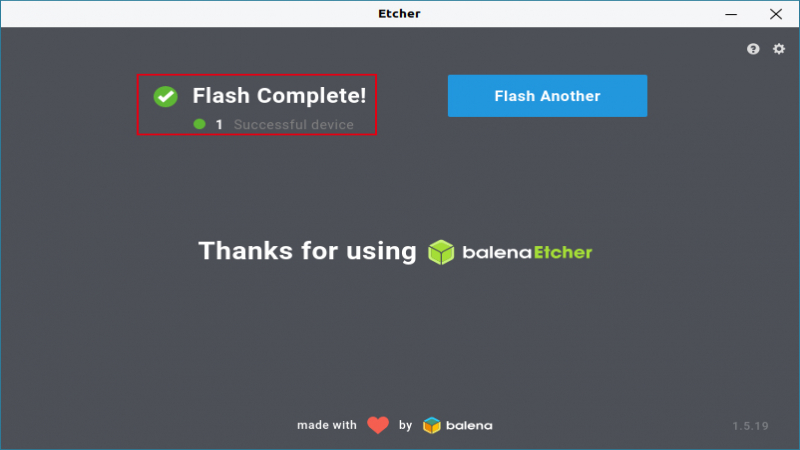Image resolution: width=800 pixels, height=450 pixels.
Task: Minimize the Etcher window
Action: 731,14
